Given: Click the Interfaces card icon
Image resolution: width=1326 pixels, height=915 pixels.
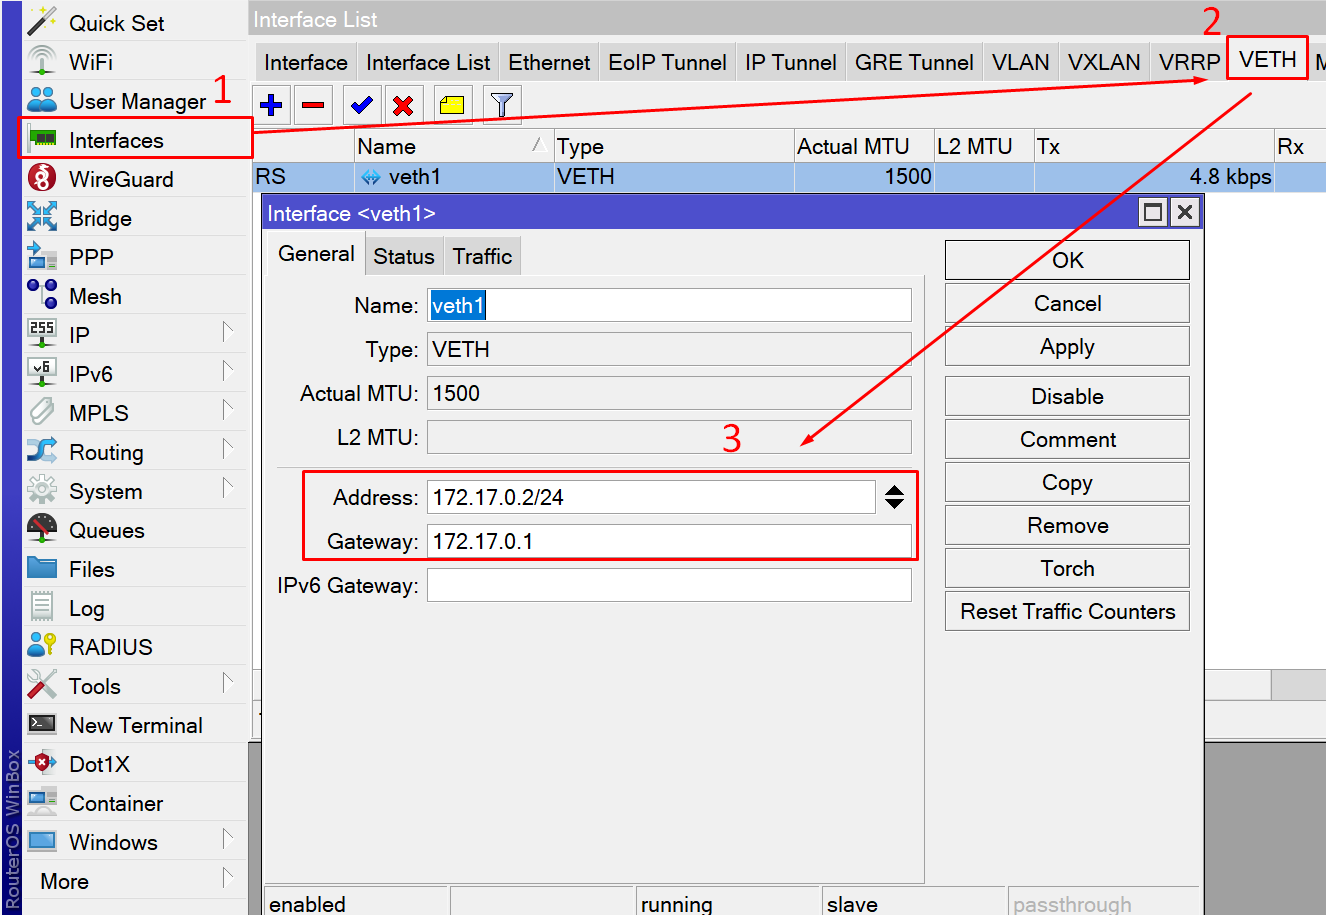Looking at the screenshot, I should pos(42,139).
